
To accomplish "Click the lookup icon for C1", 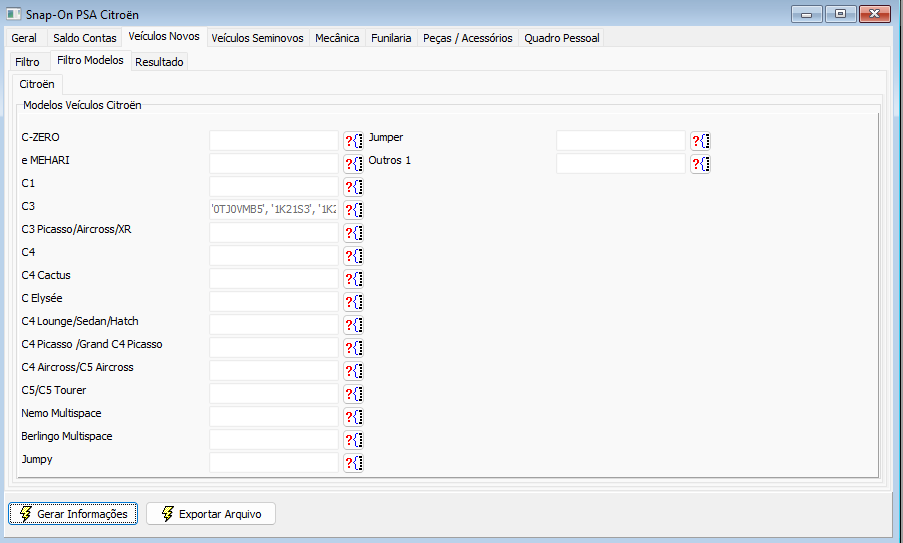I will pyautogui.click(x=354, y=187).
